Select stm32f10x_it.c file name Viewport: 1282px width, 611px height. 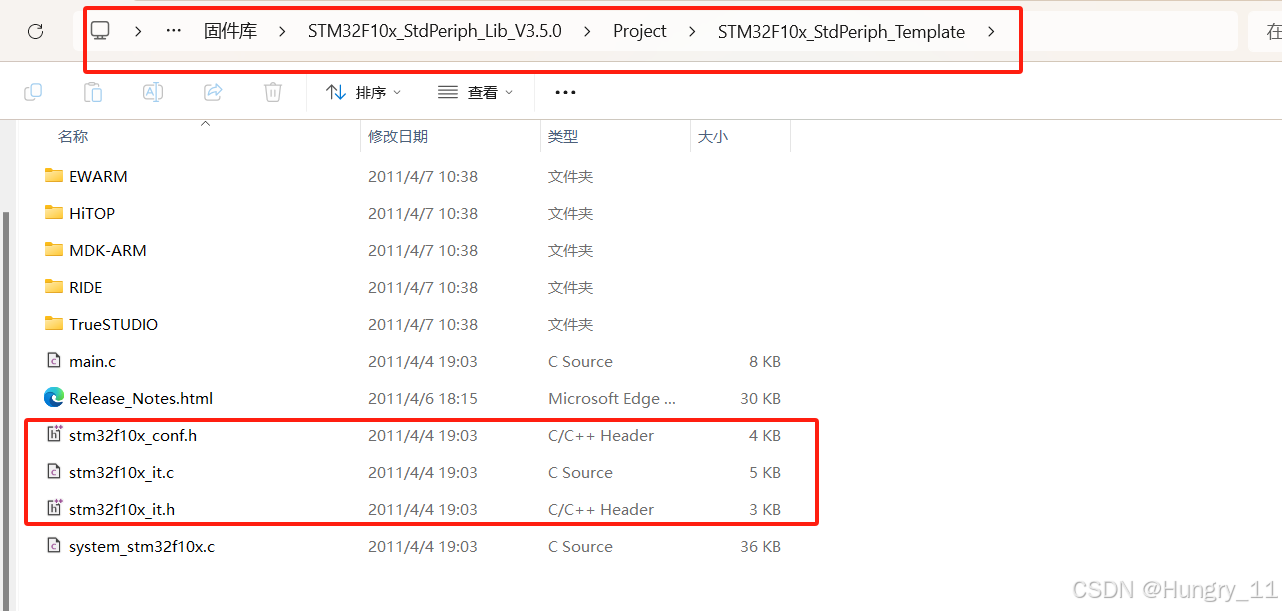[122, 472]
